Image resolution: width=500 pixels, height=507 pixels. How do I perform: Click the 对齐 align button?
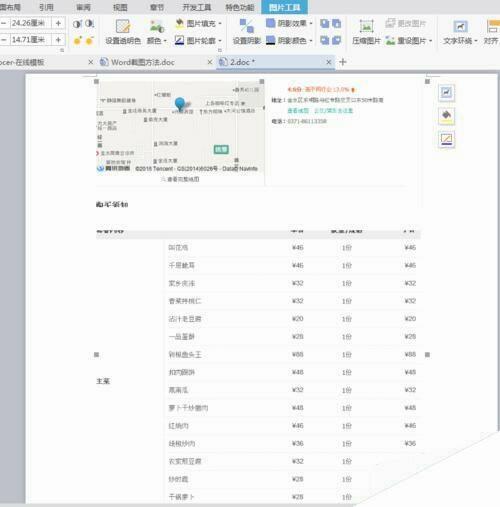(x=492, y=32)
